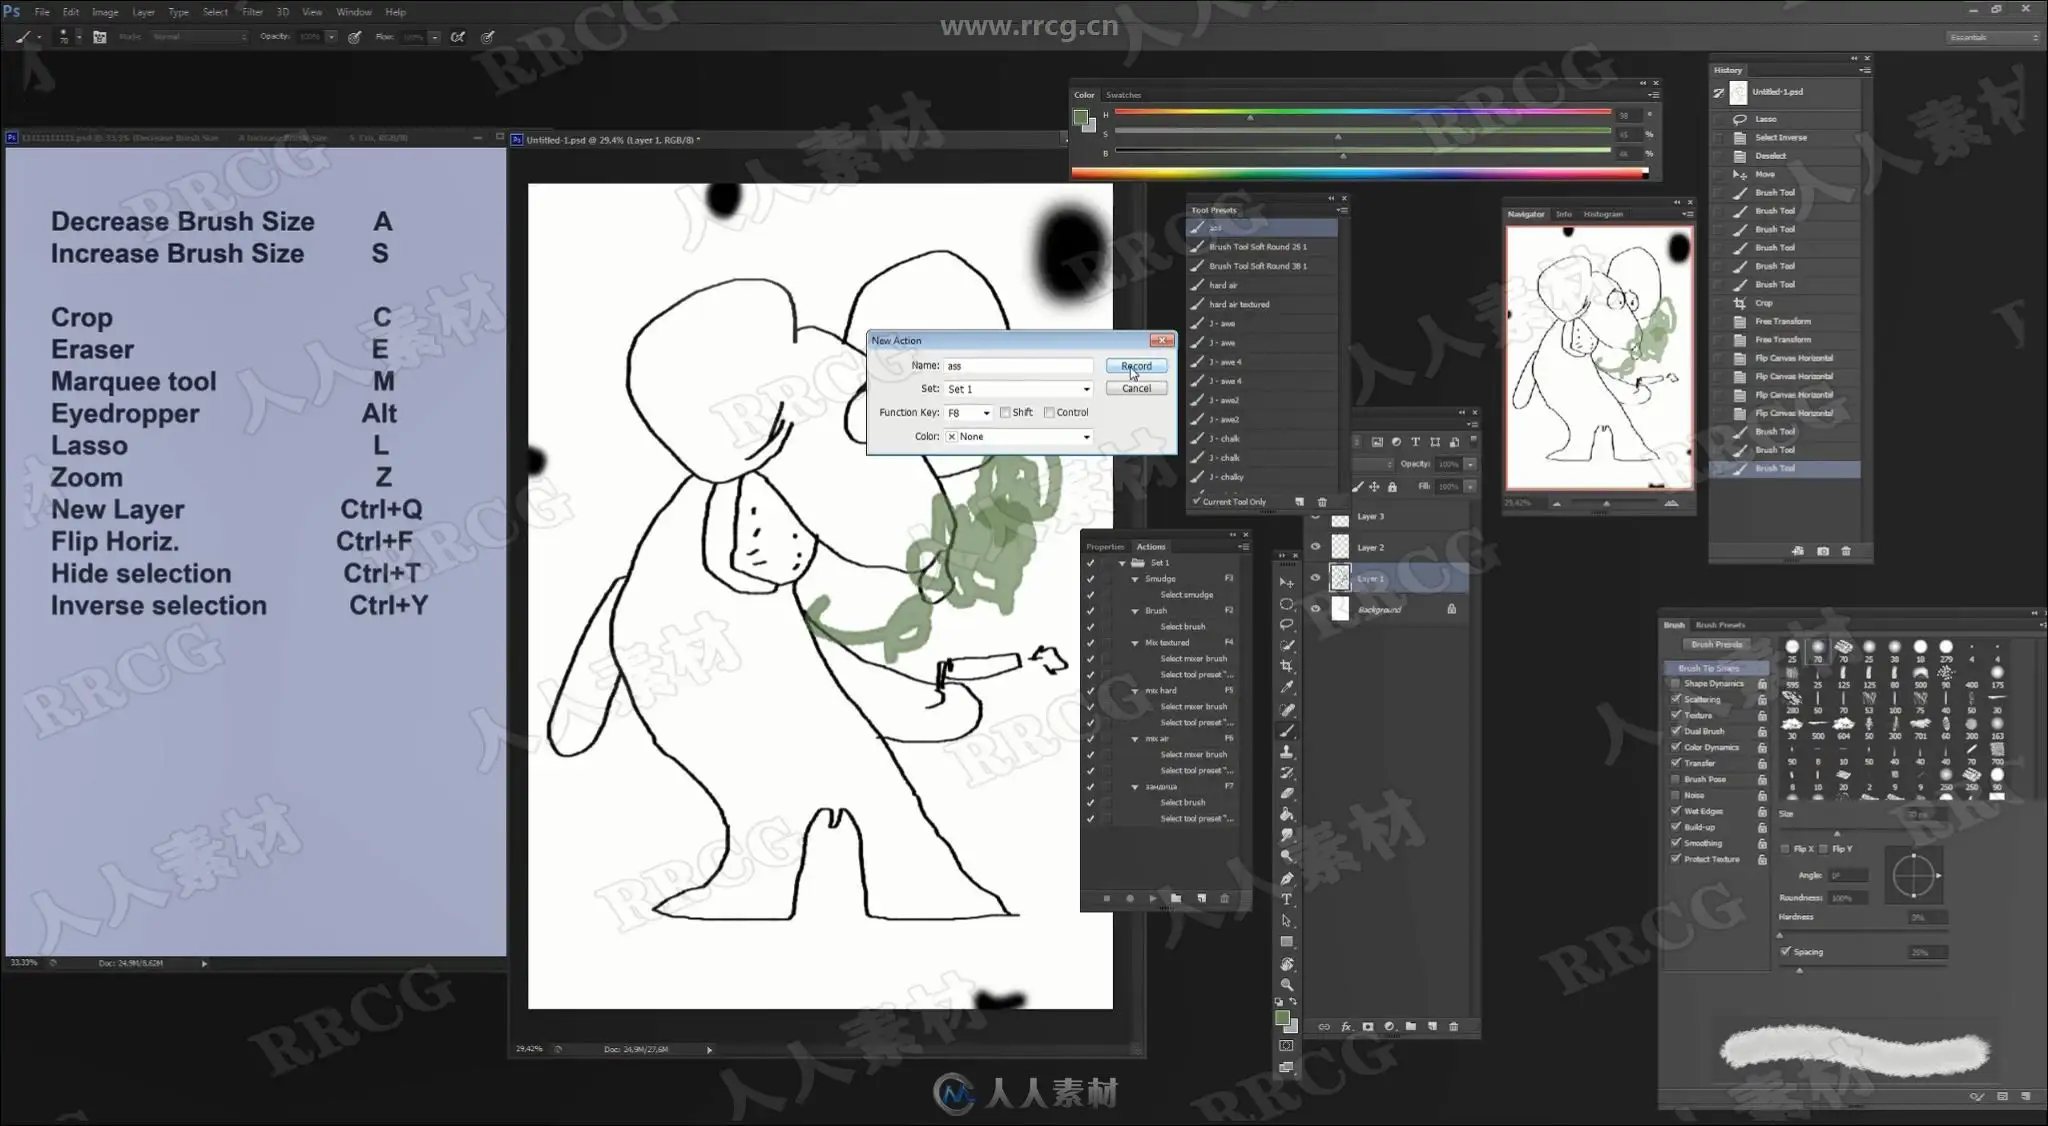Click play button in Actions panel

pyautogui.click(x=1152, y=898)
